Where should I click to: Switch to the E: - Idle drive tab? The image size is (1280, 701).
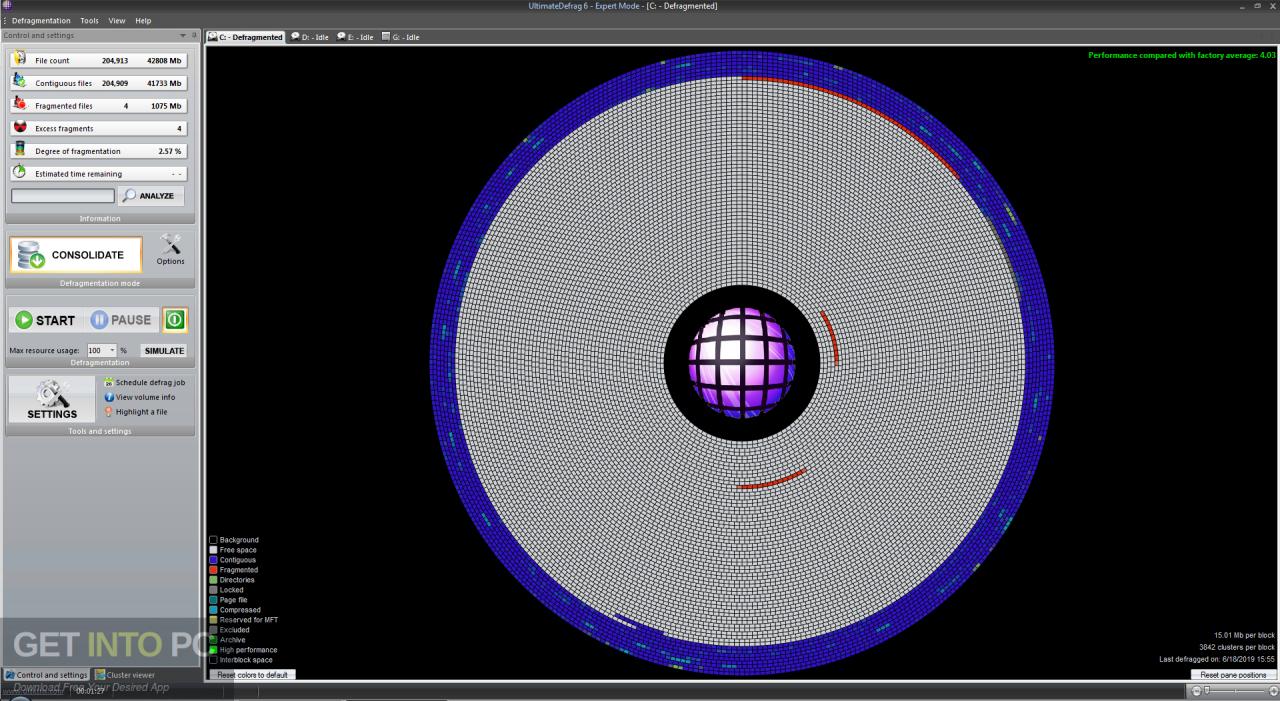(x=355, y=37)
